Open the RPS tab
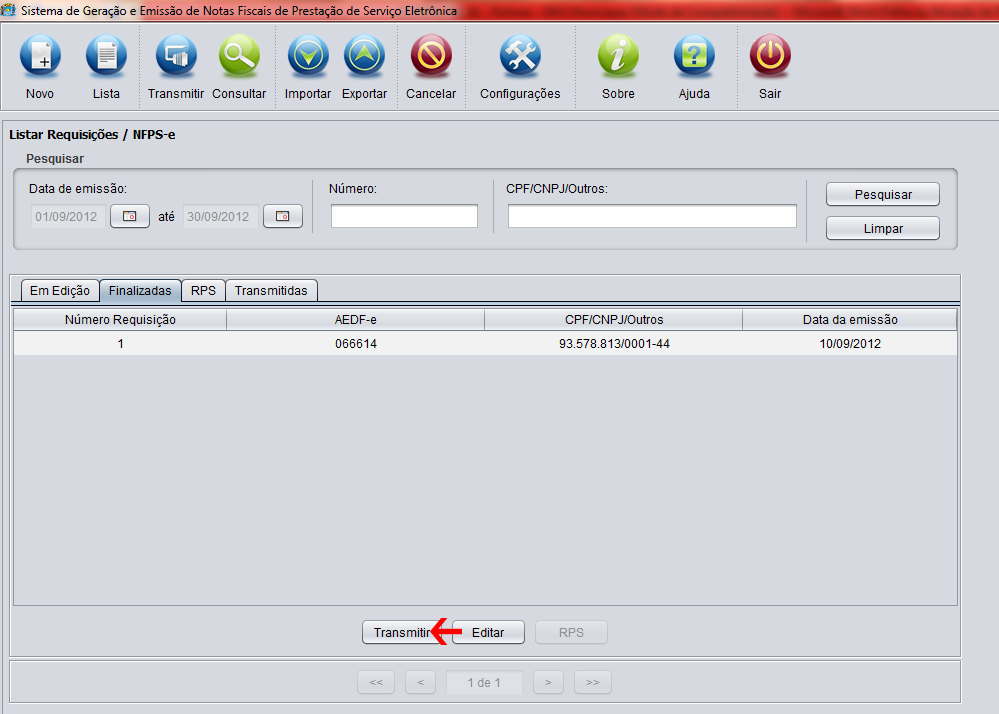 point(203,290)
